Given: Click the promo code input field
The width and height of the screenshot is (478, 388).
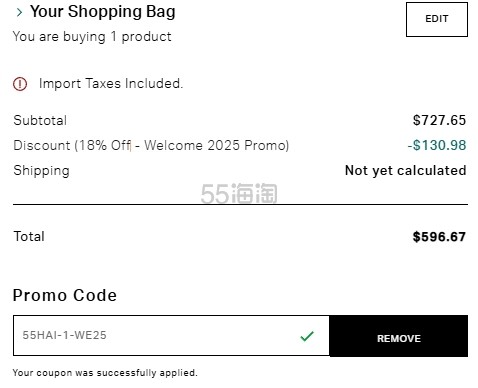Looking at the screenshot, I should pos(171,335).
